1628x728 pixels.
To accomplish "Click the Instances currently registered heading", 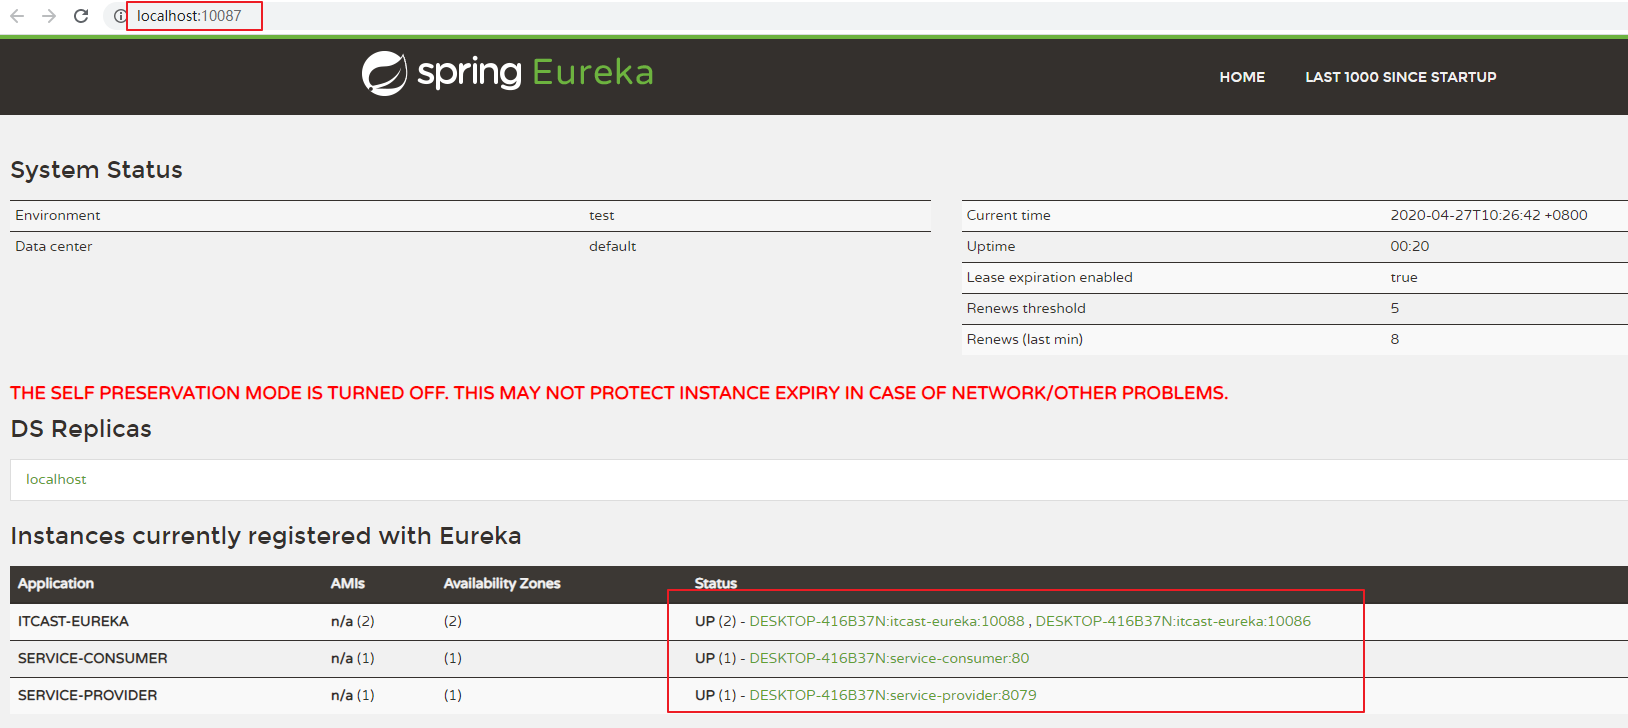I will tap(266, 536).
